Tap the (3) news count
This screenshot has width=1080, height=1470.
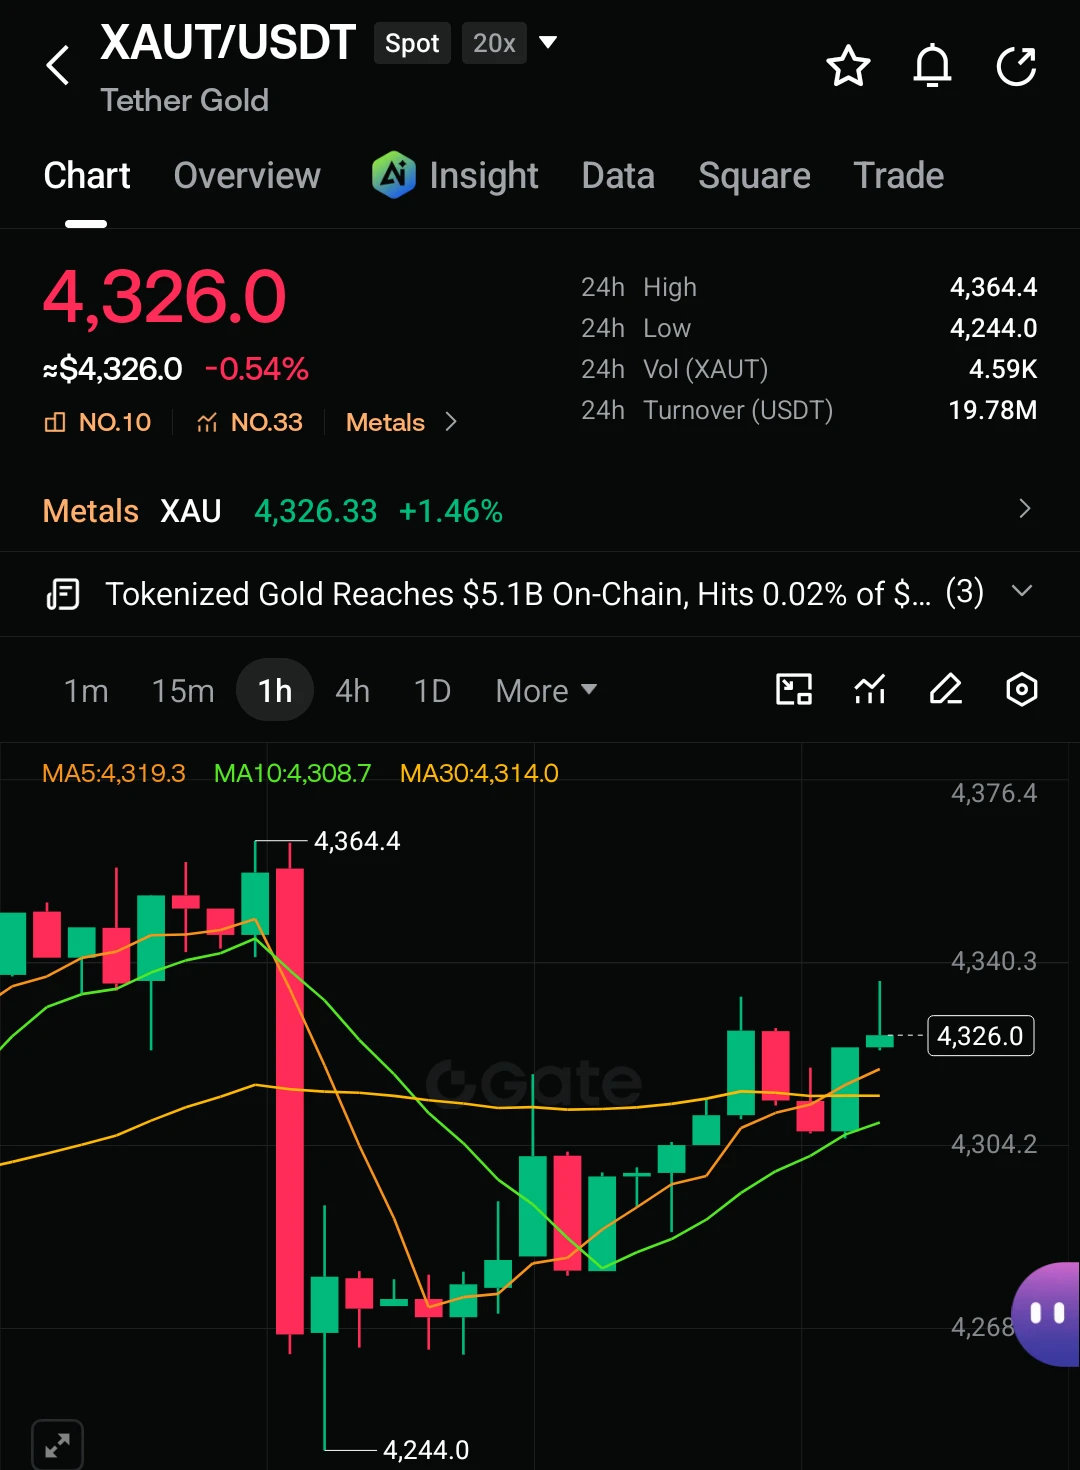965,592
